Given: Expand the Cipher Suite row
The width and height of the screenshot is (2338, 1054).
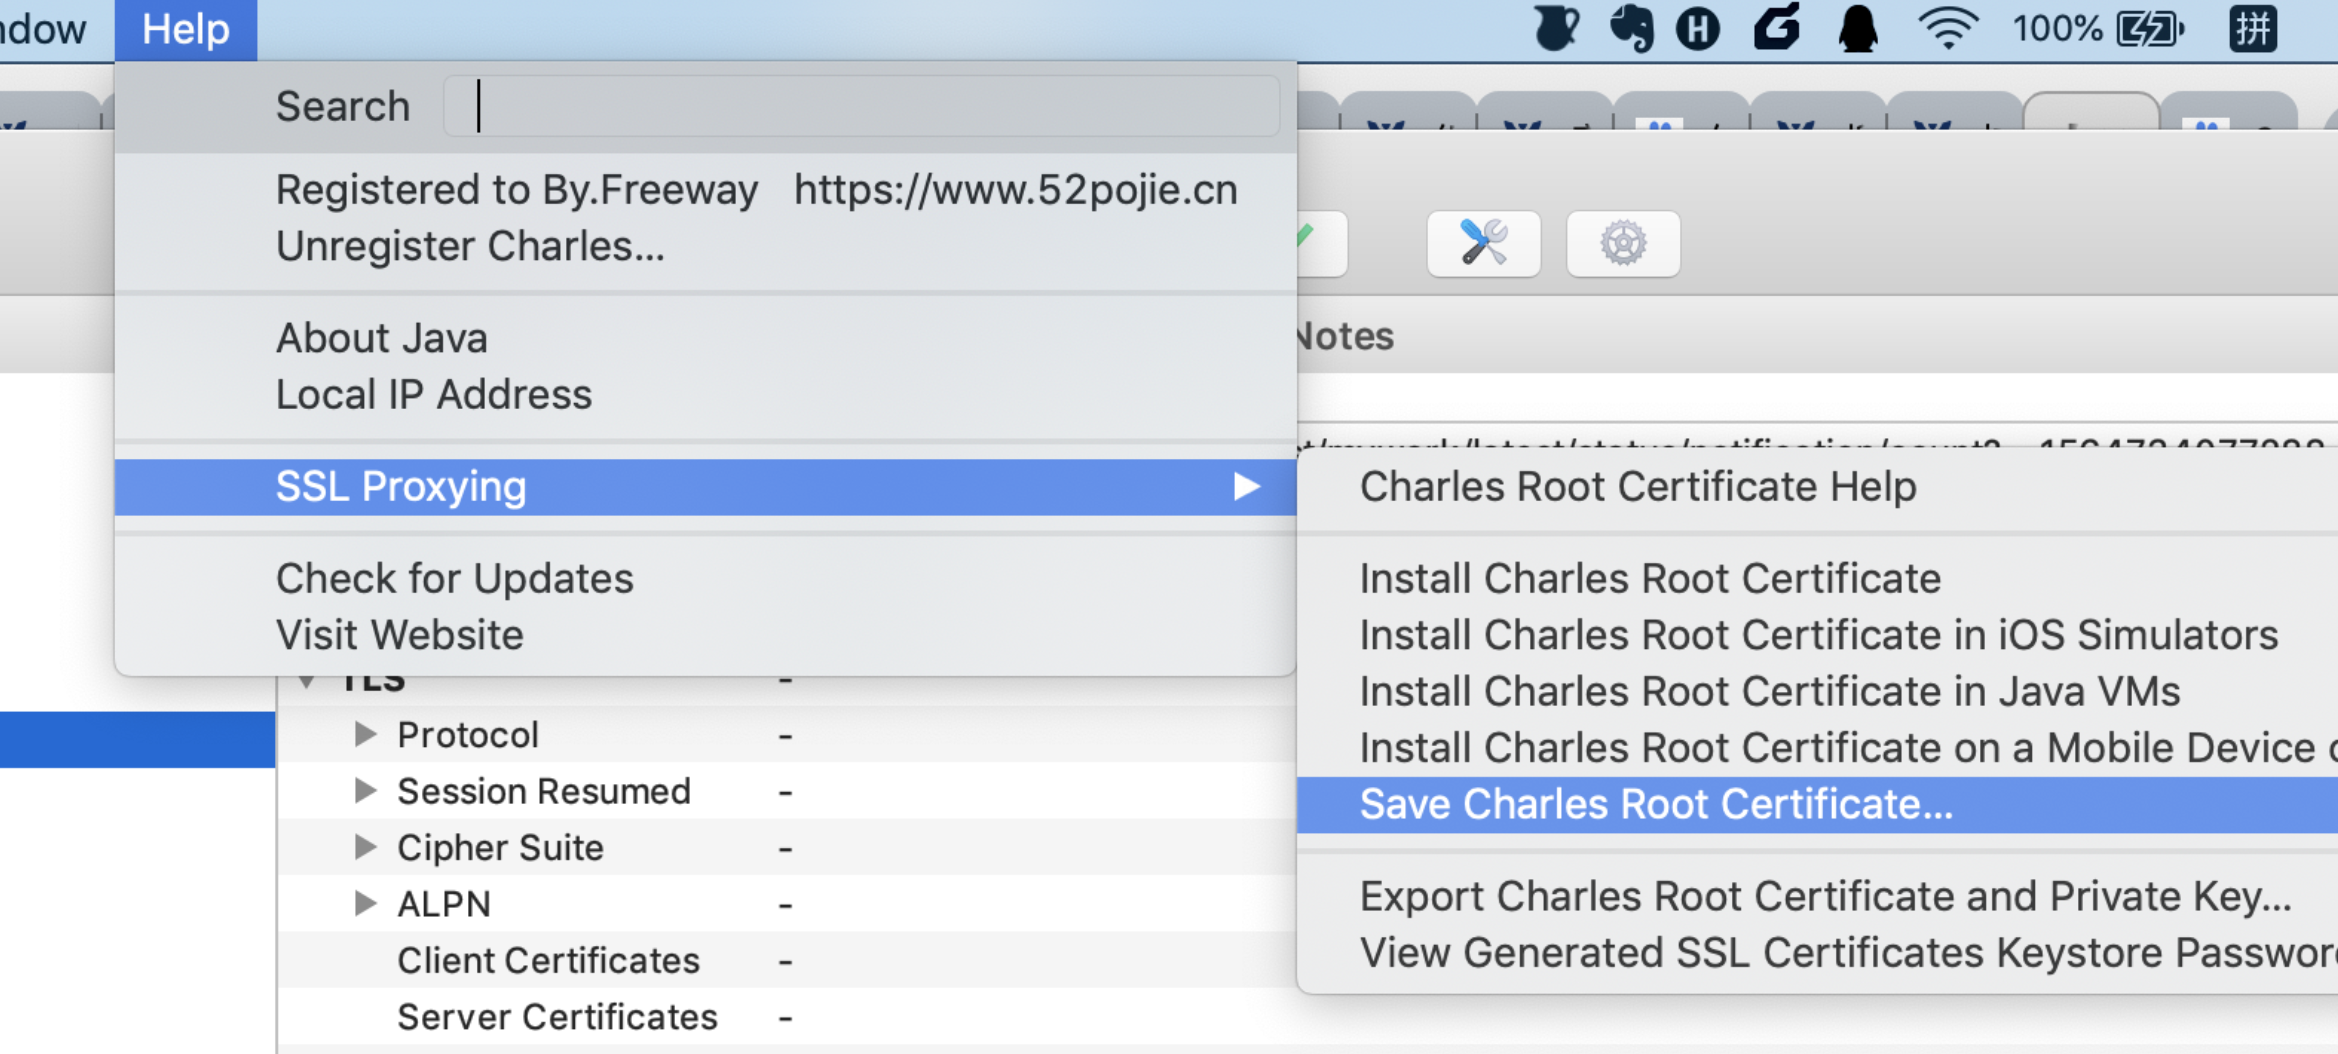Looking at the screenshot, I should [365, 847].
